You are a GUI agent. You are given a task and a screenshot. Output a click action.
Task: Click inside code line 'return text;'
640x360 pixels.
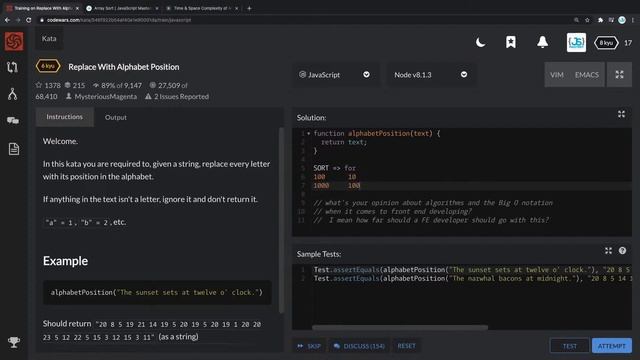coord(344,142)
